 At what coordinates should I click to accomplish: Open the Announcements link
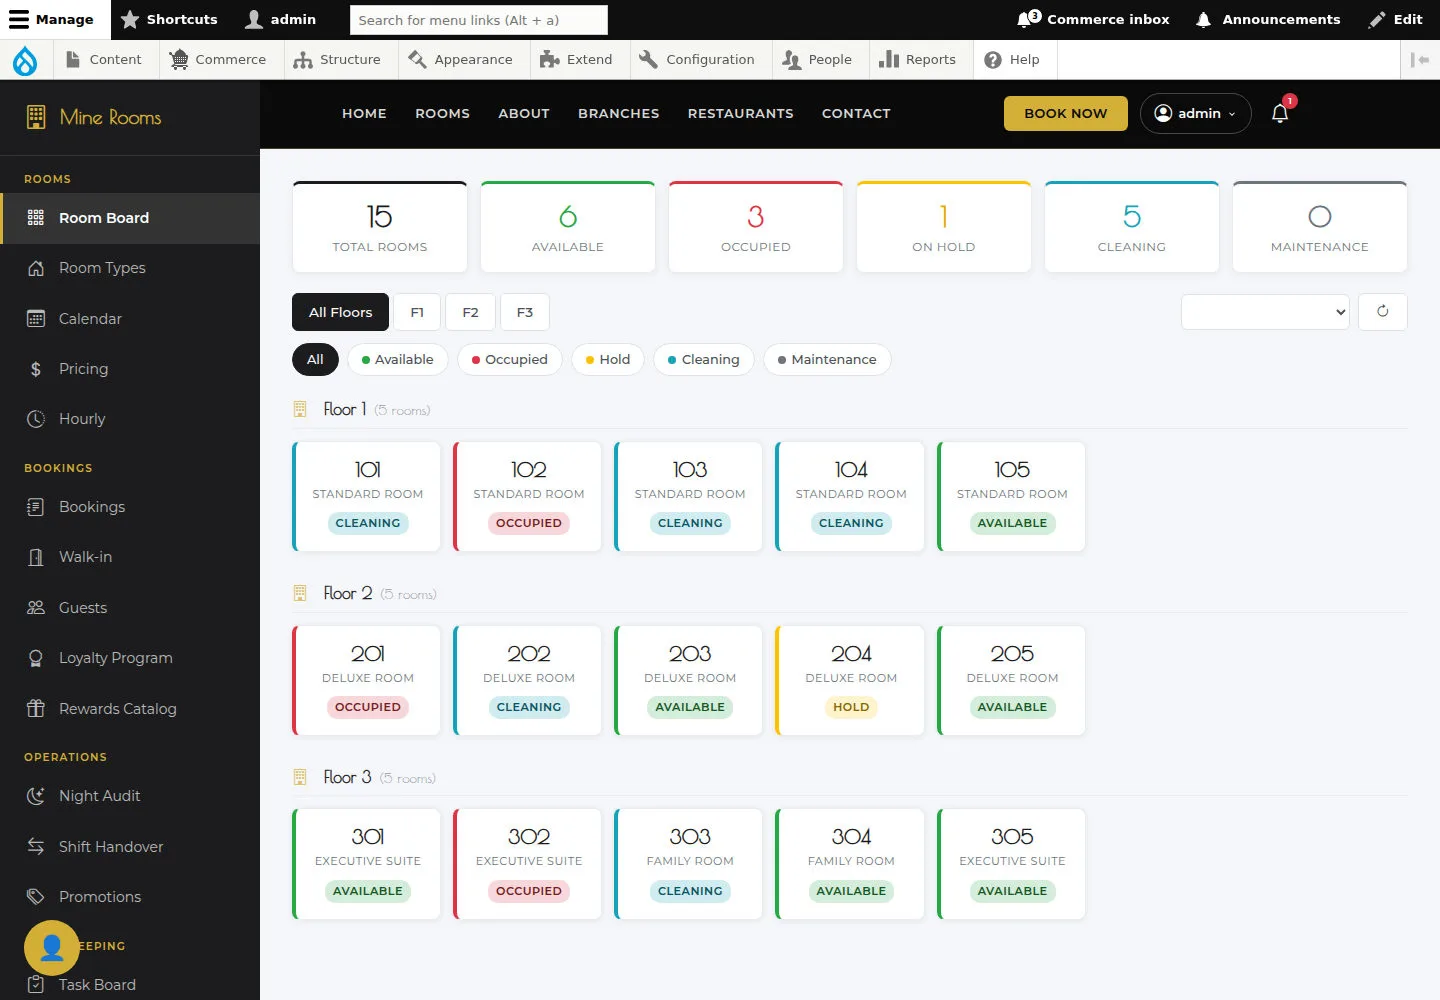point(1268,19)
